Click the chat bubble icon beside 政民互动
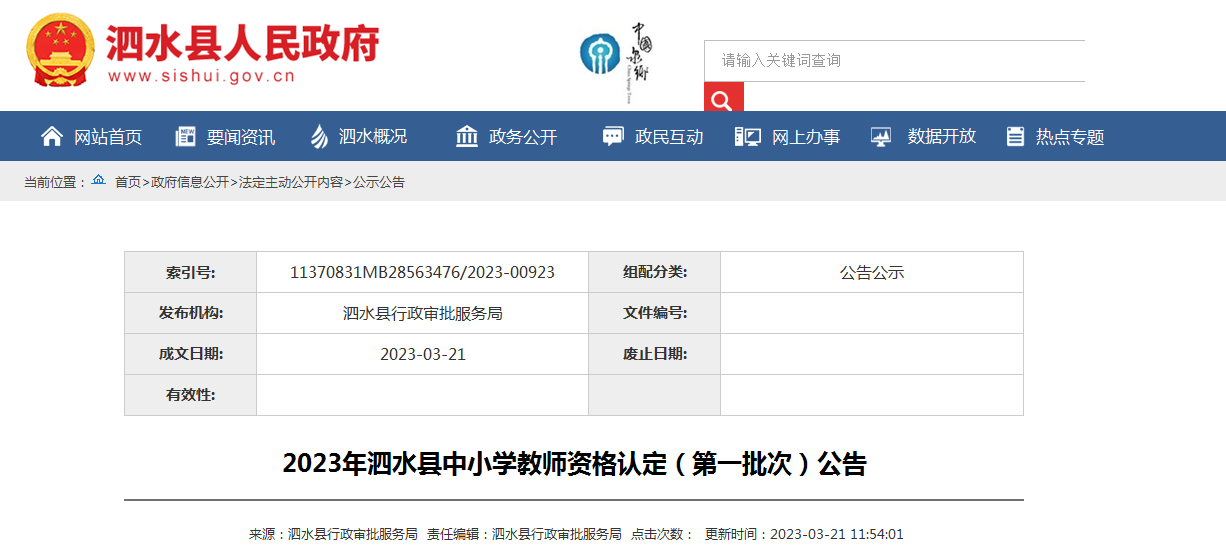1226x558 pixels. (613, 137)
